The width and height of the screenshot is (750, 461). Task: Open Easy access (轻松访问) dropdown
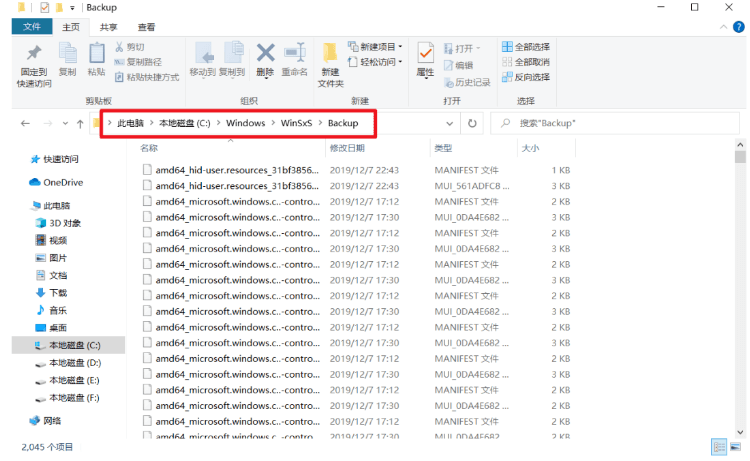tap(376, 62)
